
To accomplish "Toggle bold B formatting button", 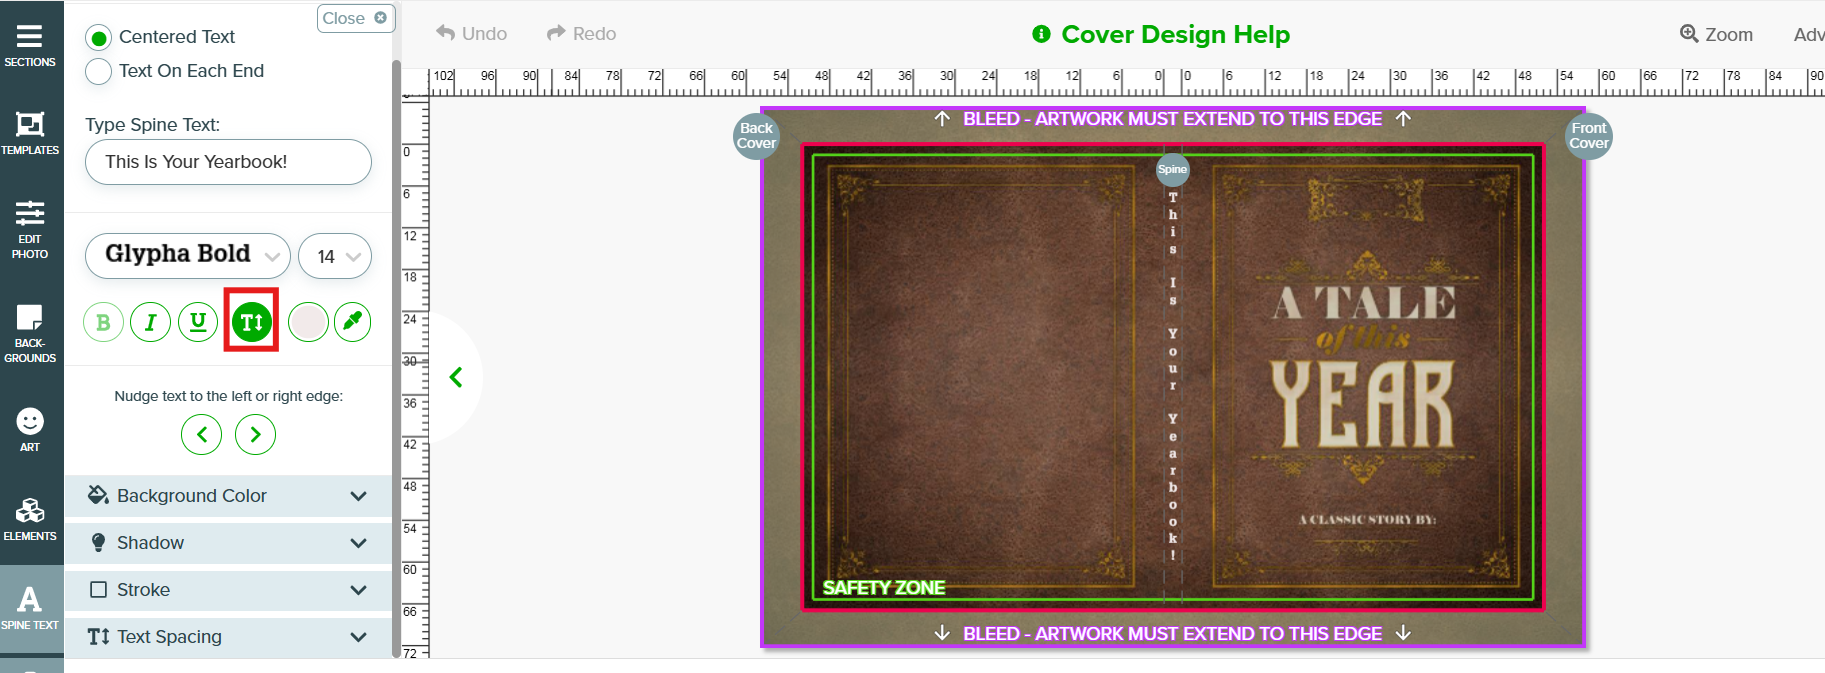I will [103, 322].
